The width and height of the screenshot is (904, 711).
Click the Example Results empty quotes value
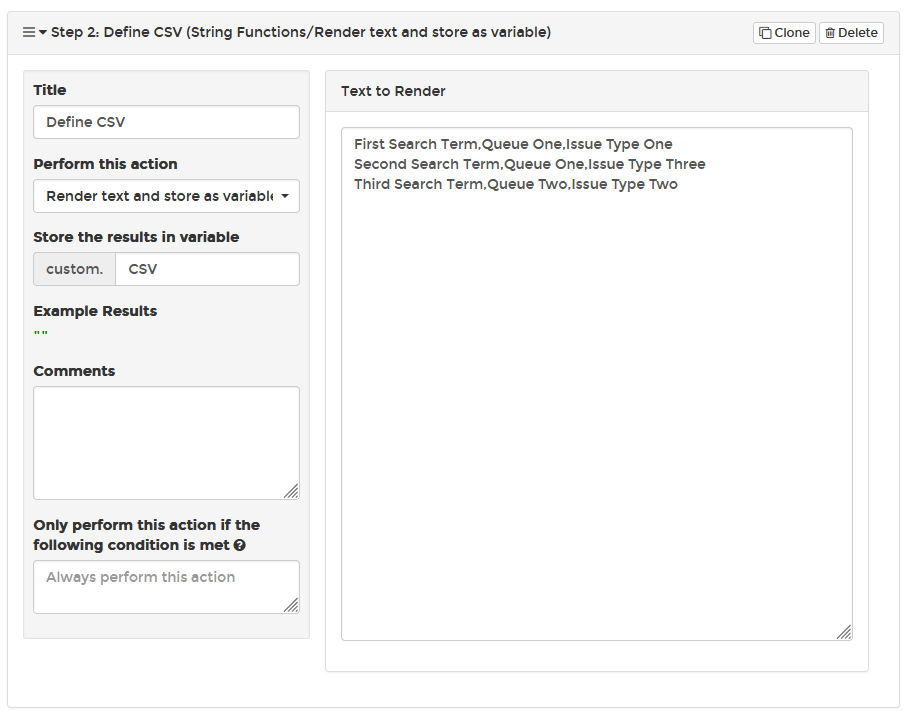tap(40, 333)
